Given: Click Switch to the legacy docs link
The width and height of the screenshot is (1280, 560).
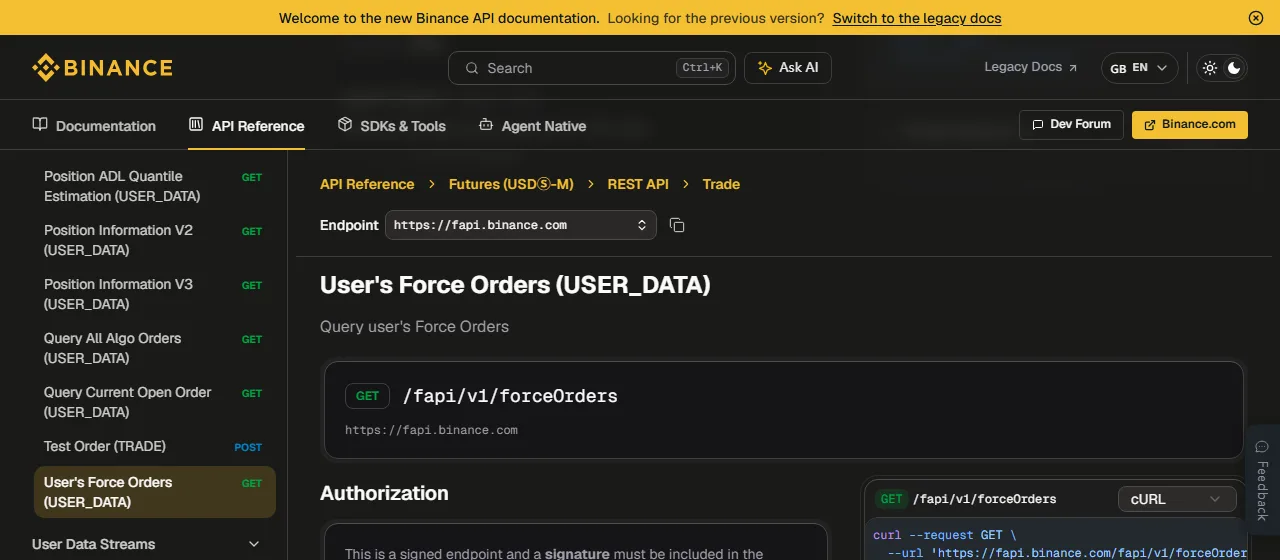Looking at the screenshot, I should [x=917, y=18].
